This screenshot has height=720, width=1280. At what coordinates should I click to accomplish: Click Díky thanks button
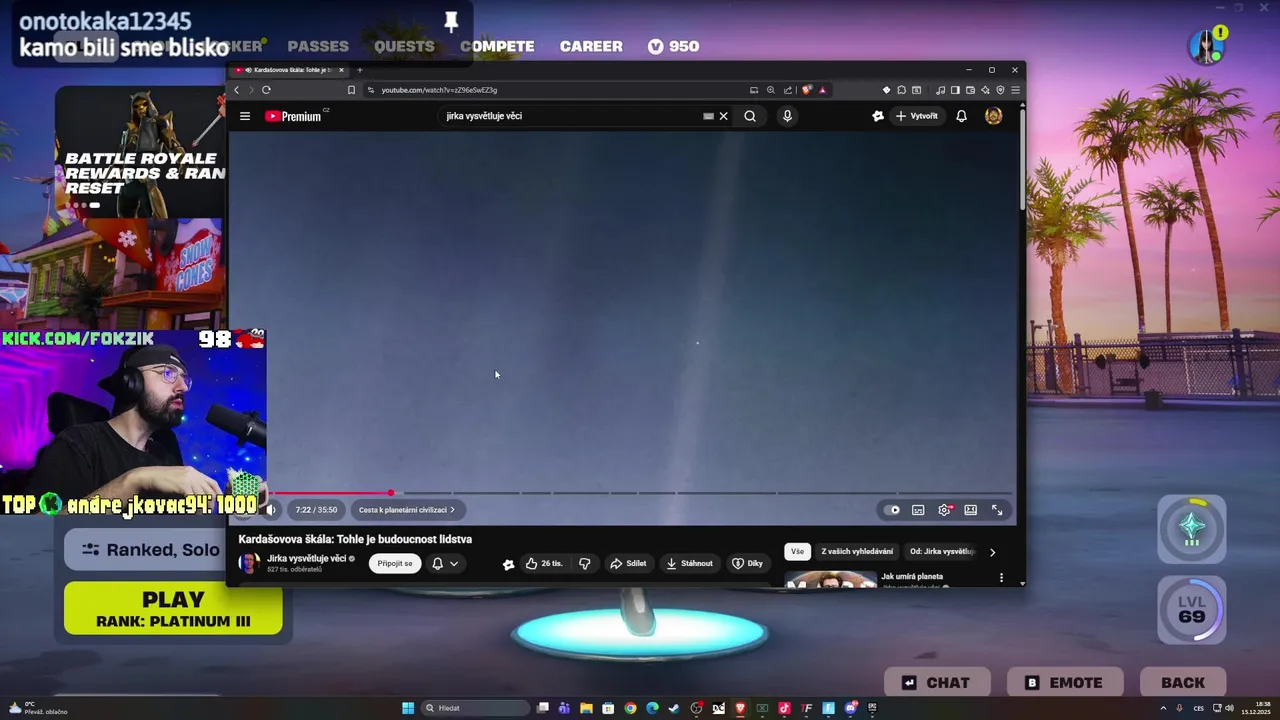(x=747, y=563)
